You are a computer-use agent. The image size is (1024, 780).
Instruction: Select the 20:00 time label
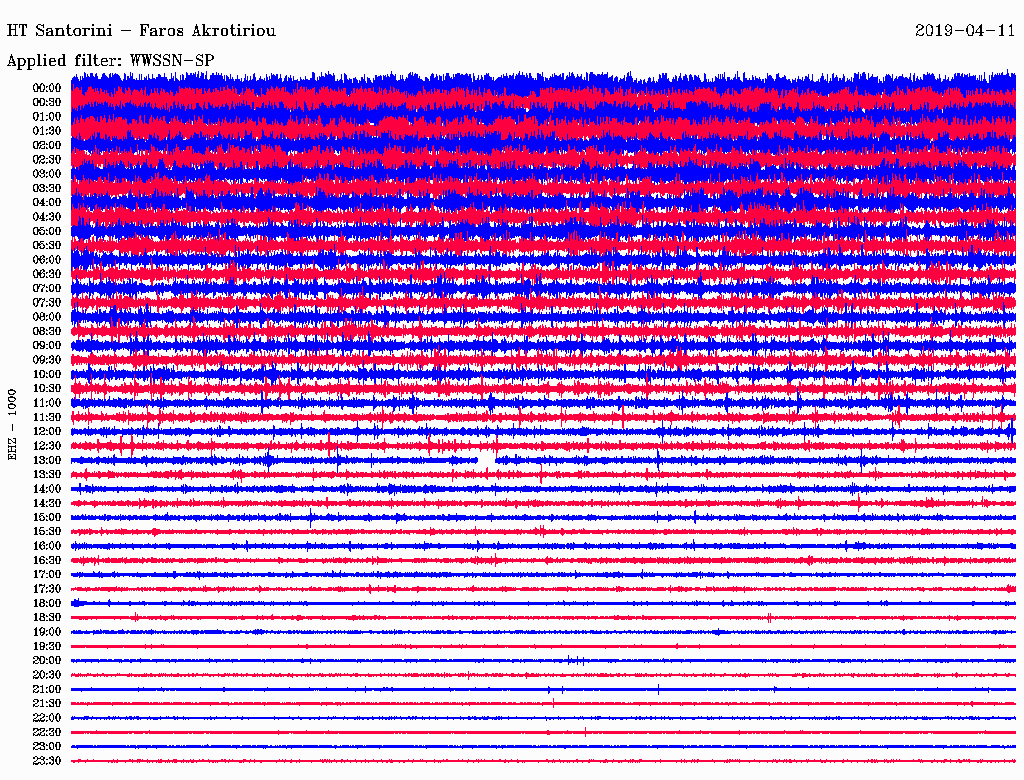[47, 661]
